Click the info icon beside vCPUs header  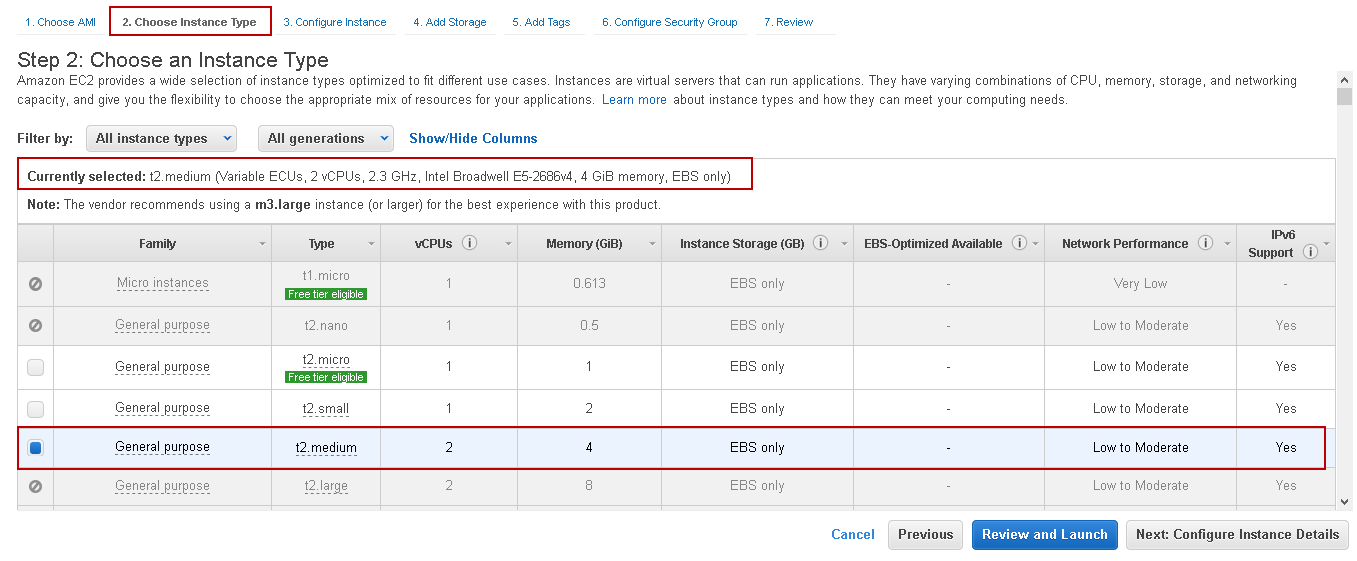pyautogui.click(x=470, y=243)
